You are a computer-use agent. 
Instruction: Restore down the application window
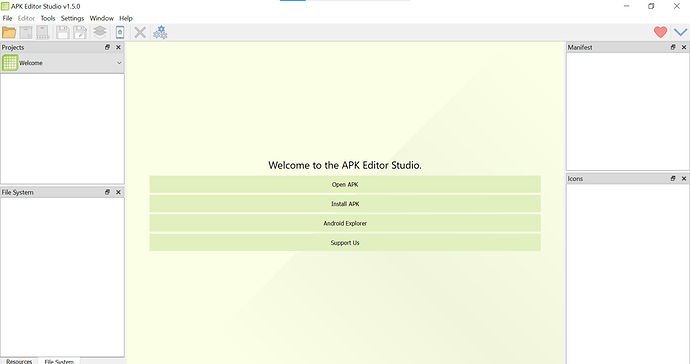point(651,6)
